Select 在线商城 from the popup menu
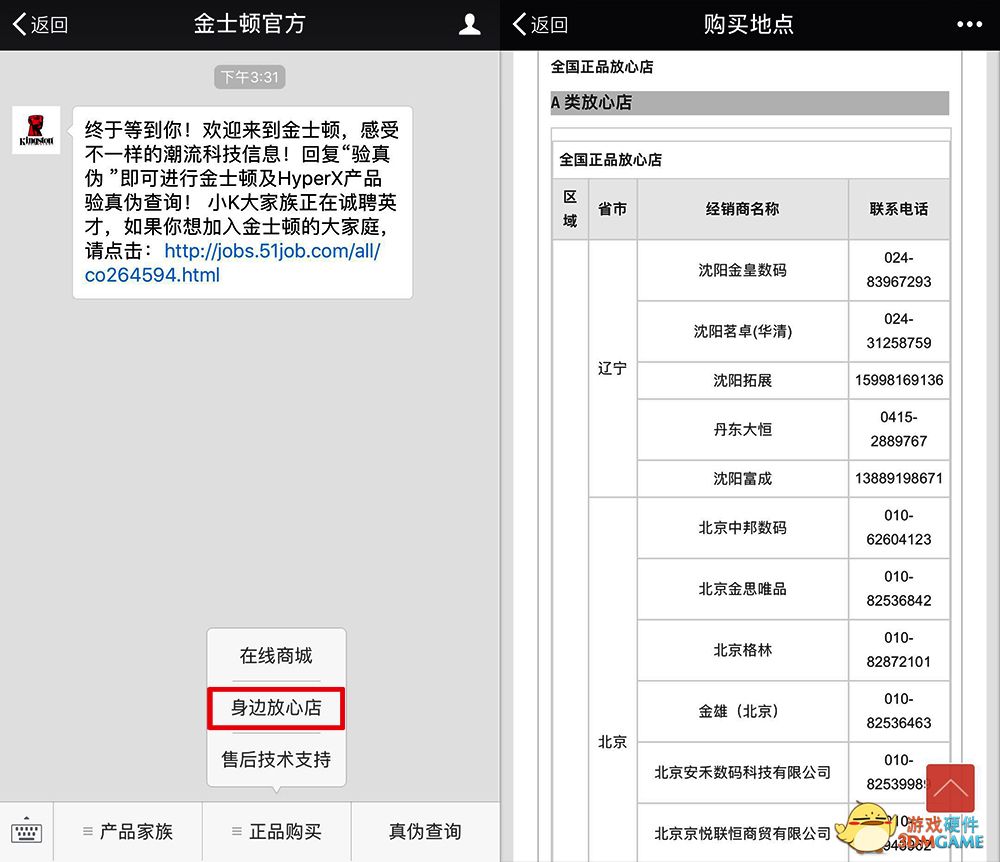The height and width of the screenshot is (862, 1000). [276, 655]
